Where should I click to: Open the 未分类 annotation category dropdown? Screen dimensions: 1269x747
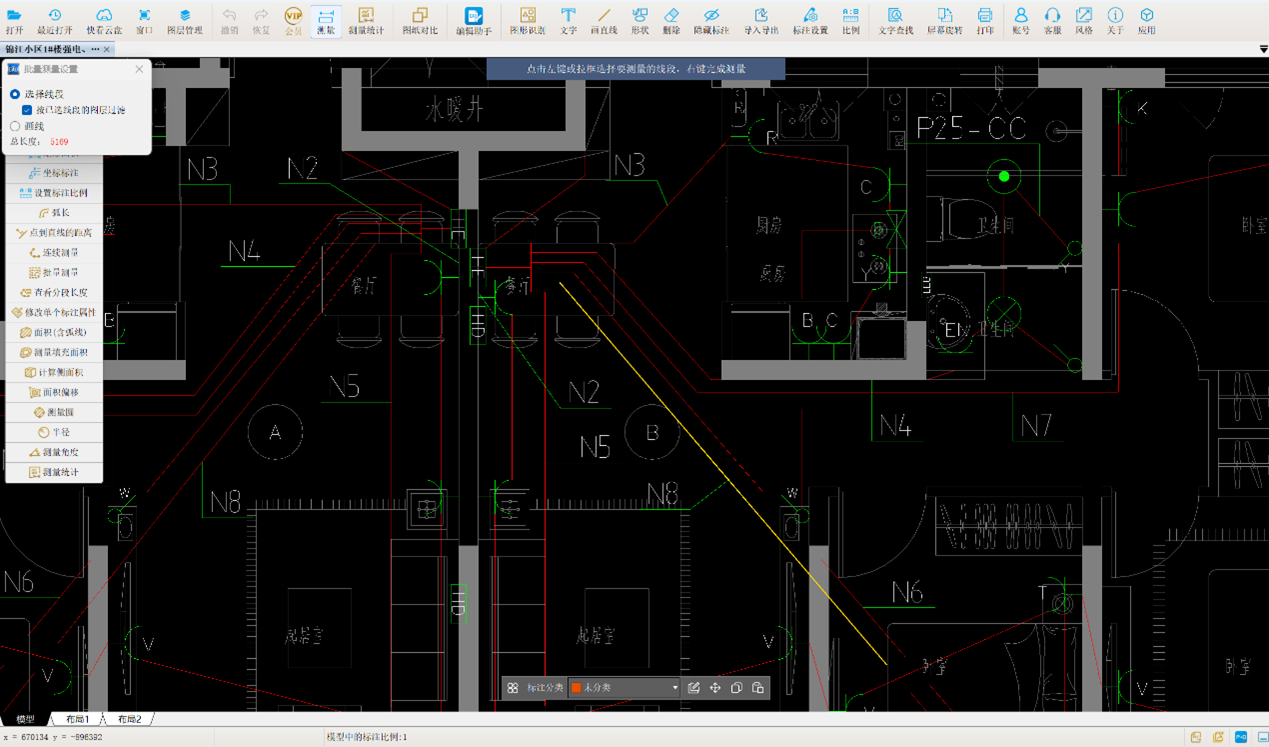pos(675,688)
